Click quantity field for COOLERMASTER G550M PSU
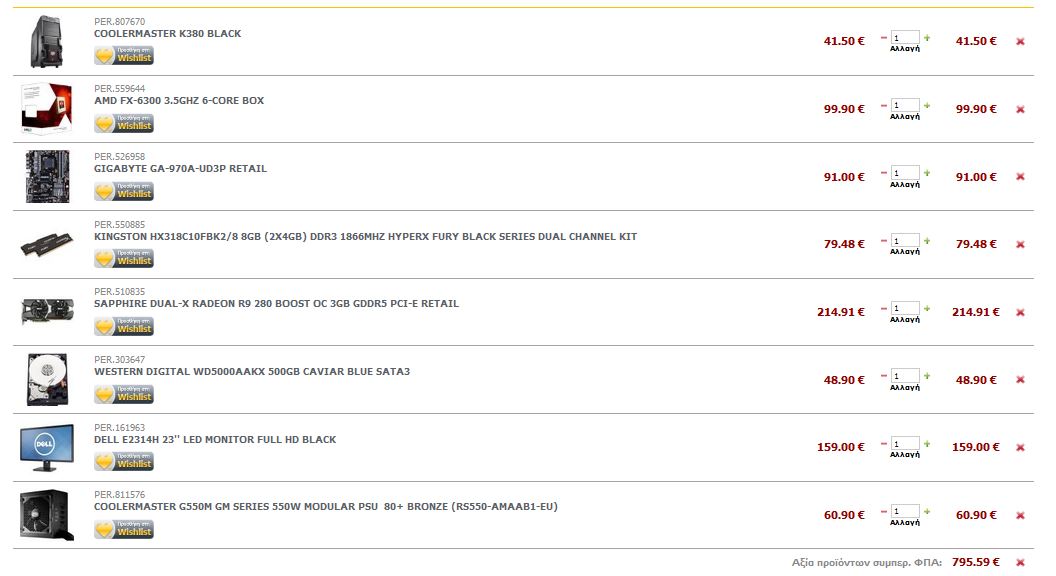1056x576 pixels. 905,511
